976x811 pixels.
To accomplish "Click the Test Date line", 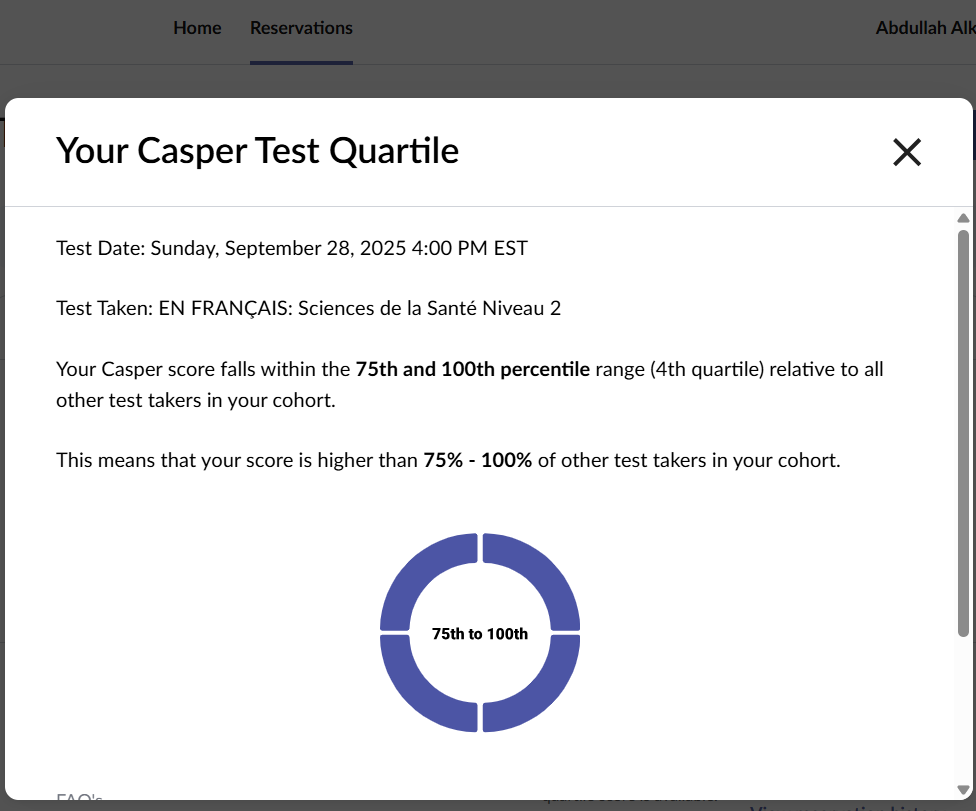I will 291,248.
